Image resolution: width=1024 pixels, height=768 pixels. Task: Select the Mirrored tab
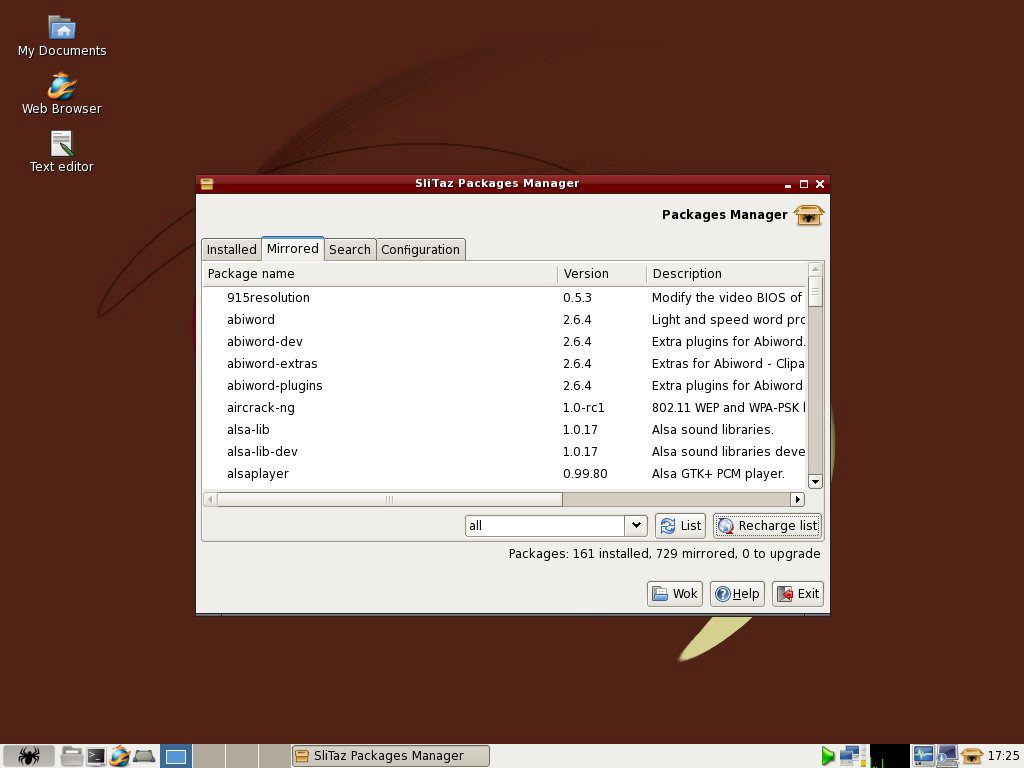click(293, 249)
